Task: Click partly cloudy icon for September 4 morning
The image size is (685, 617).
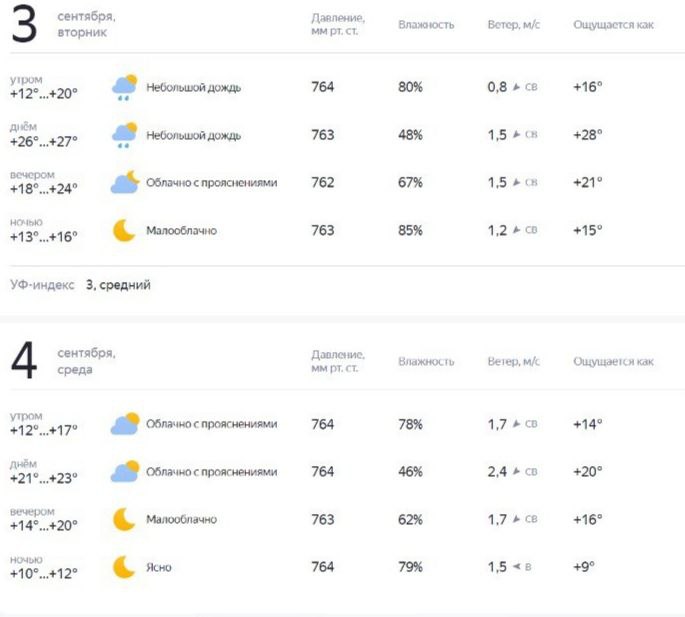Action: tap(125, 423)
